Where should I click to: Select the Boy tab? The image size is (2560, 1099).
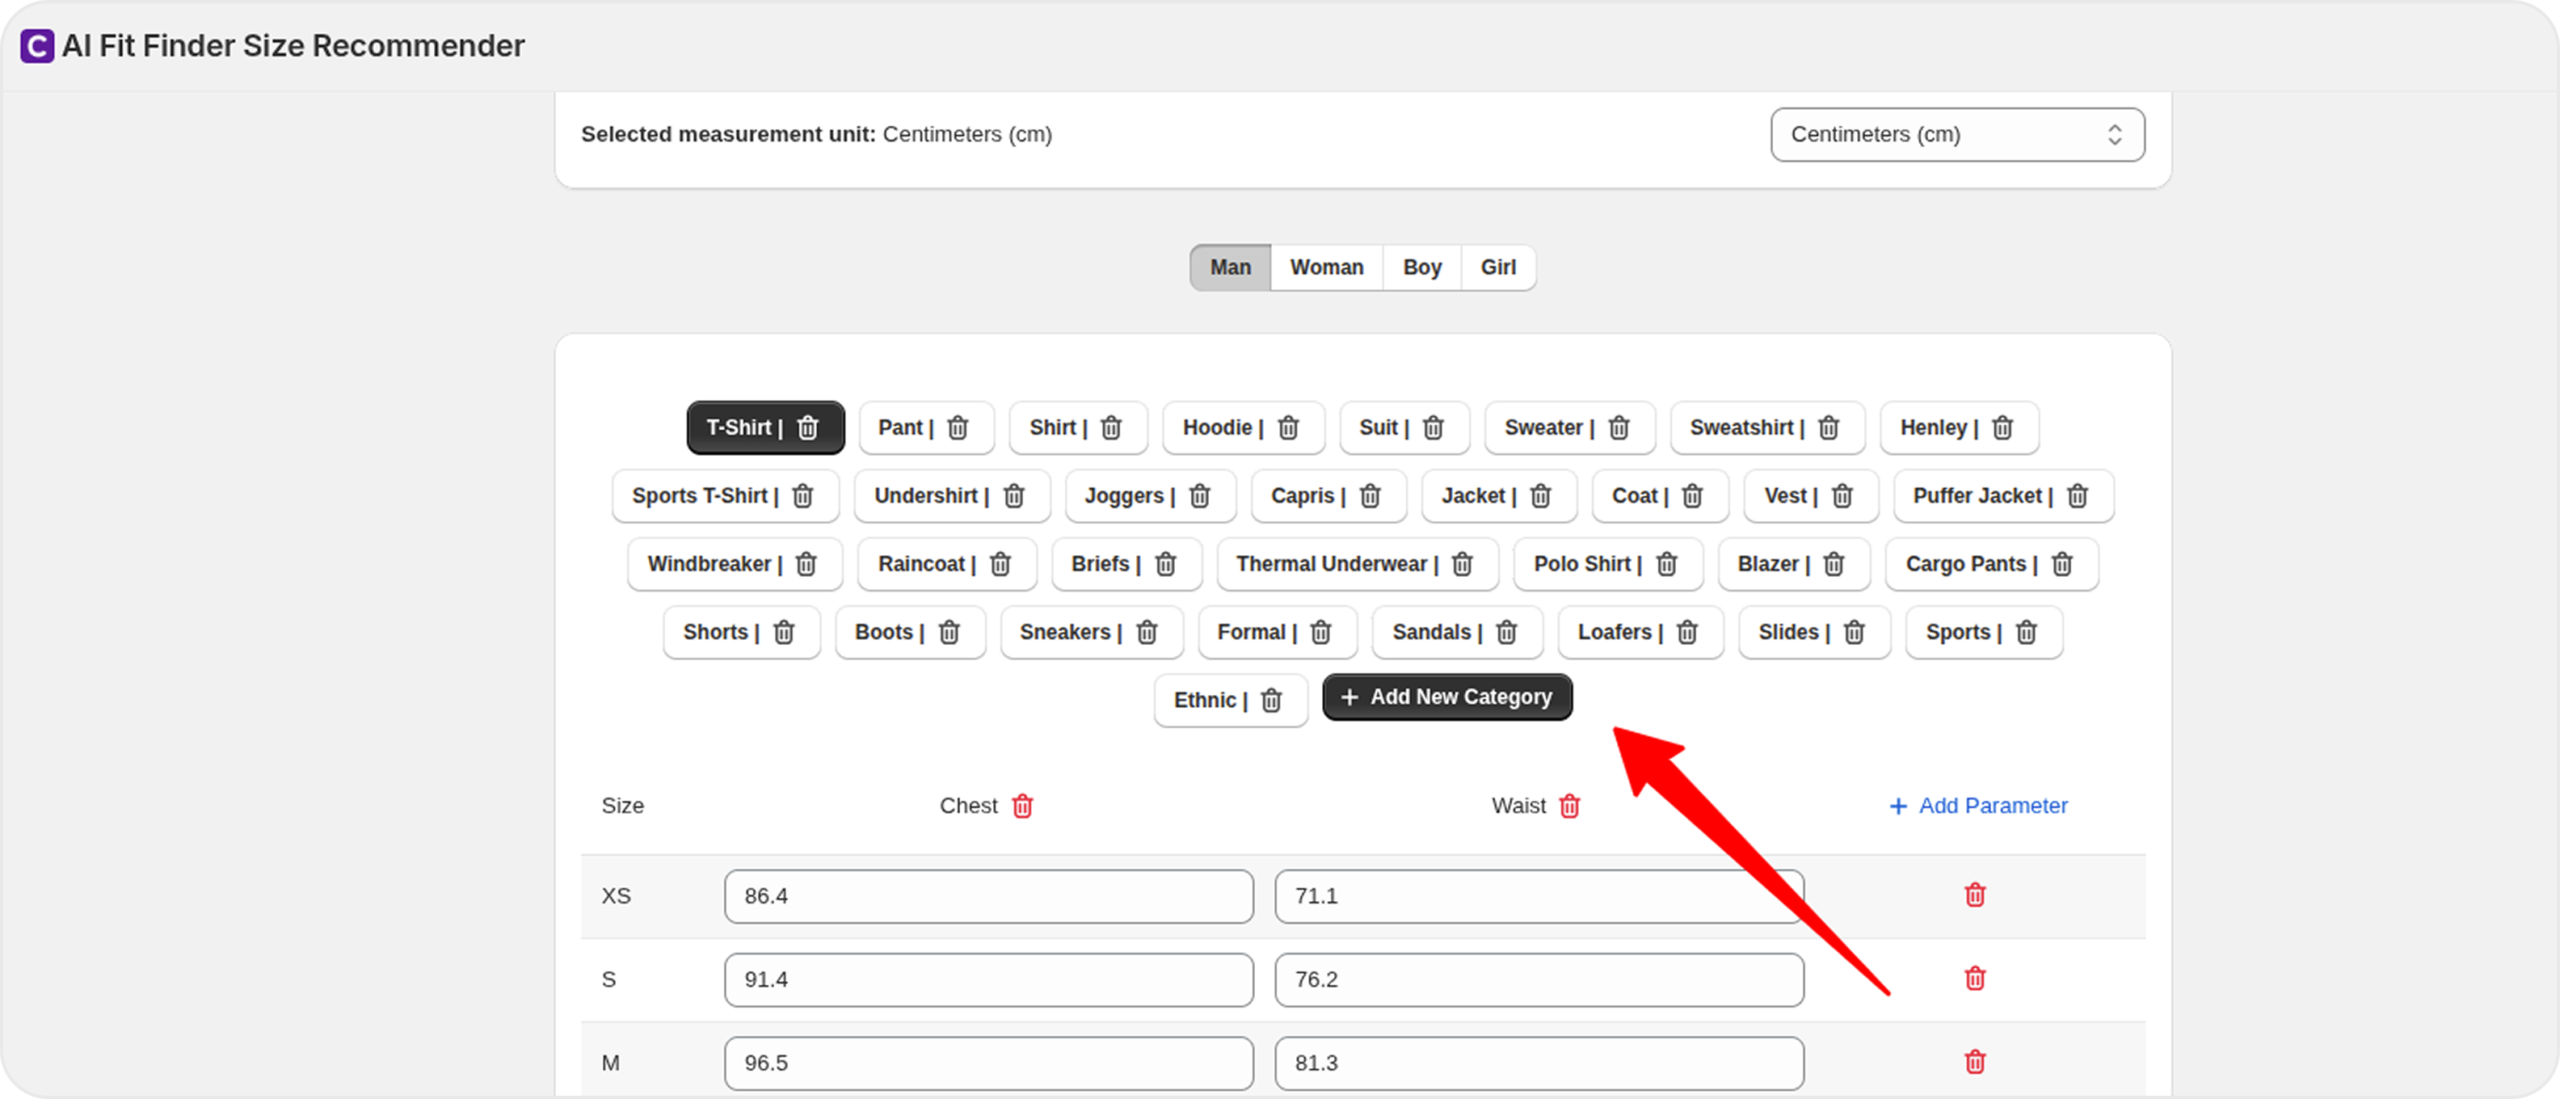click(x=1421, y=268)
